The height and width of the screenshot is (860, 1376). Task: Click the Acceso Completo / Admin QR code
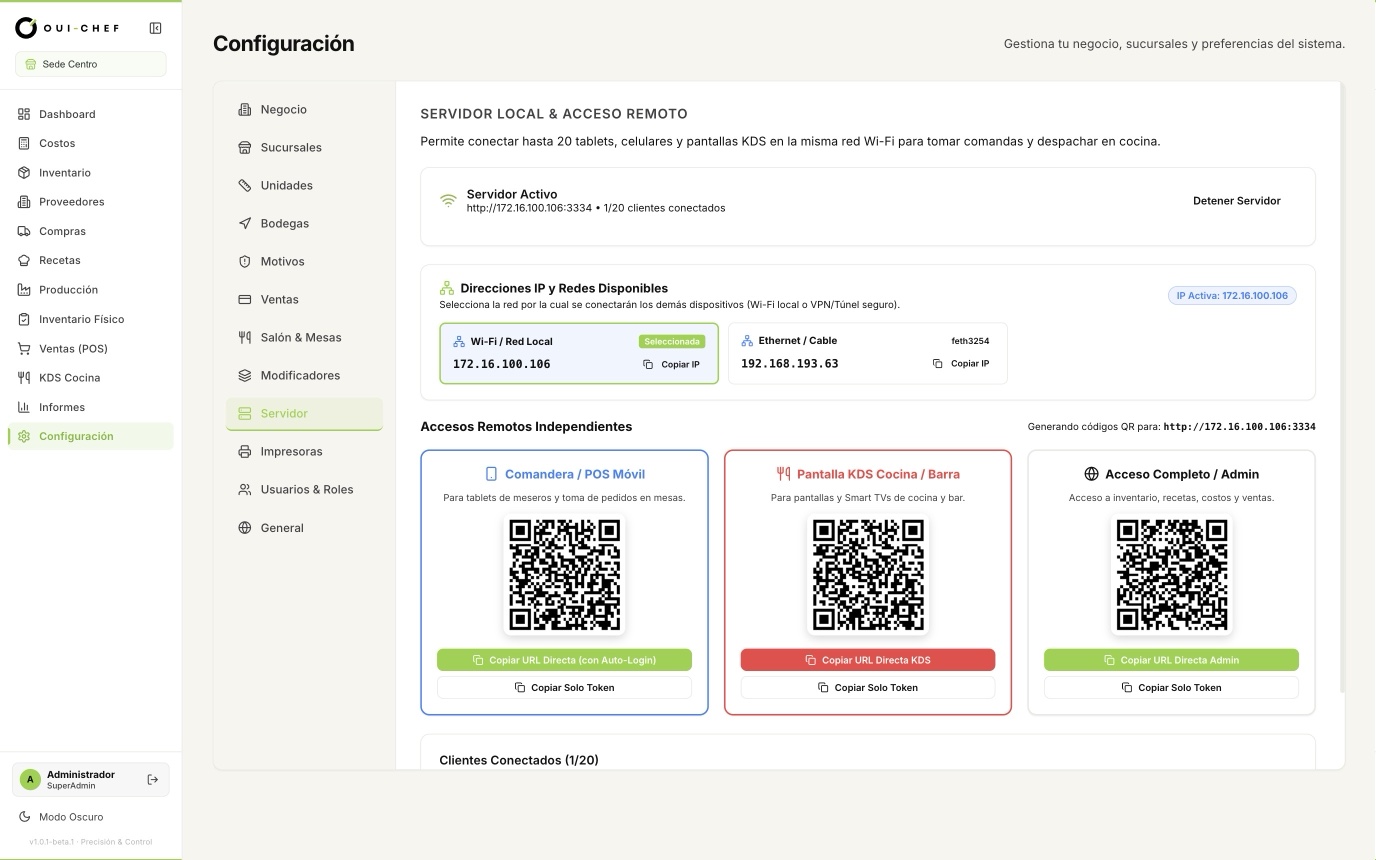[x=1171, y=575]
